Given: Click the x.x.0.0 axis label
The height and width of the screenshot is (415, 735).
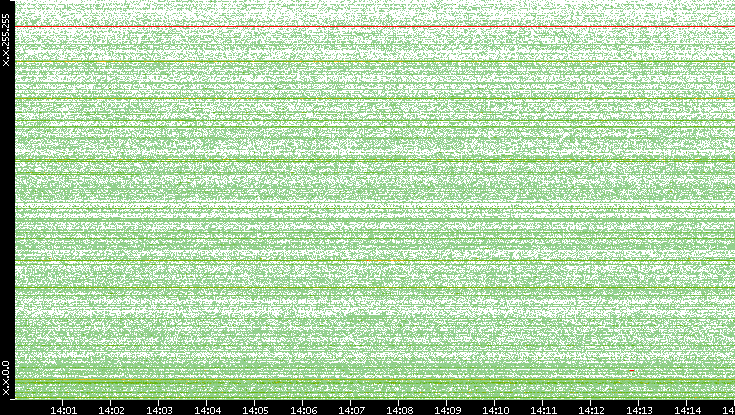Looking at the screenshot, I should tap(6, 378).
